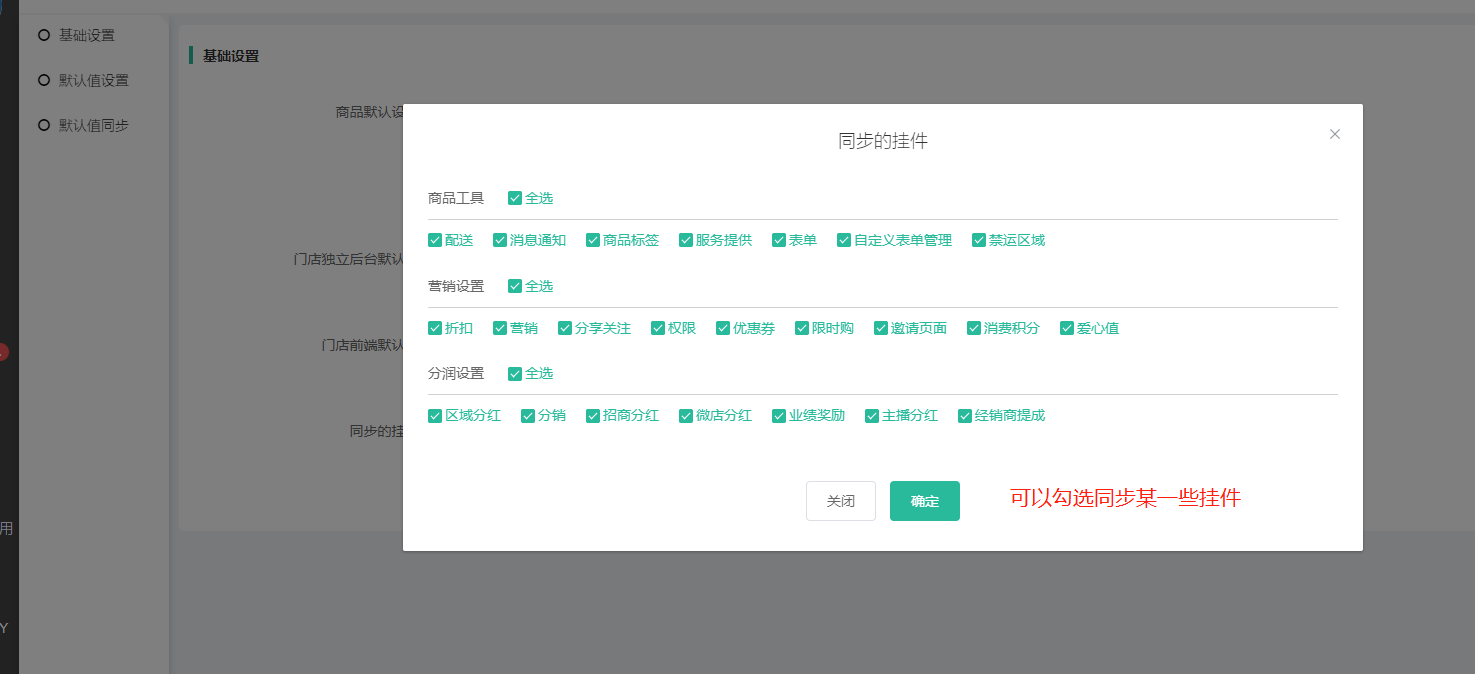
Task: Toggle the 消息通知 checkbox
Action: (500, 240)
